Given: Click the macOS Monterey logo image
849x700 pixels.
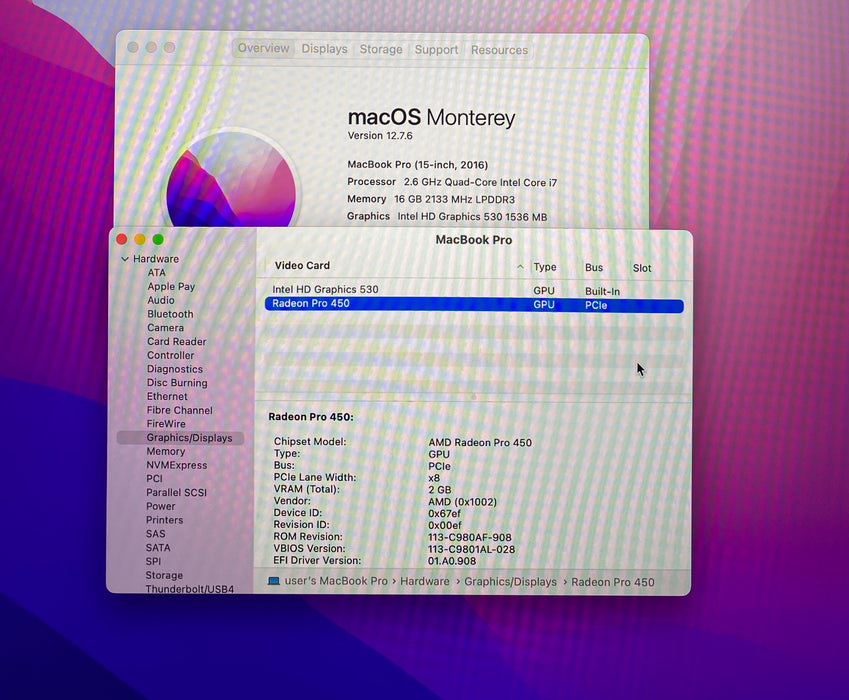Looking at the screenshot, I should tap(232, 180).
